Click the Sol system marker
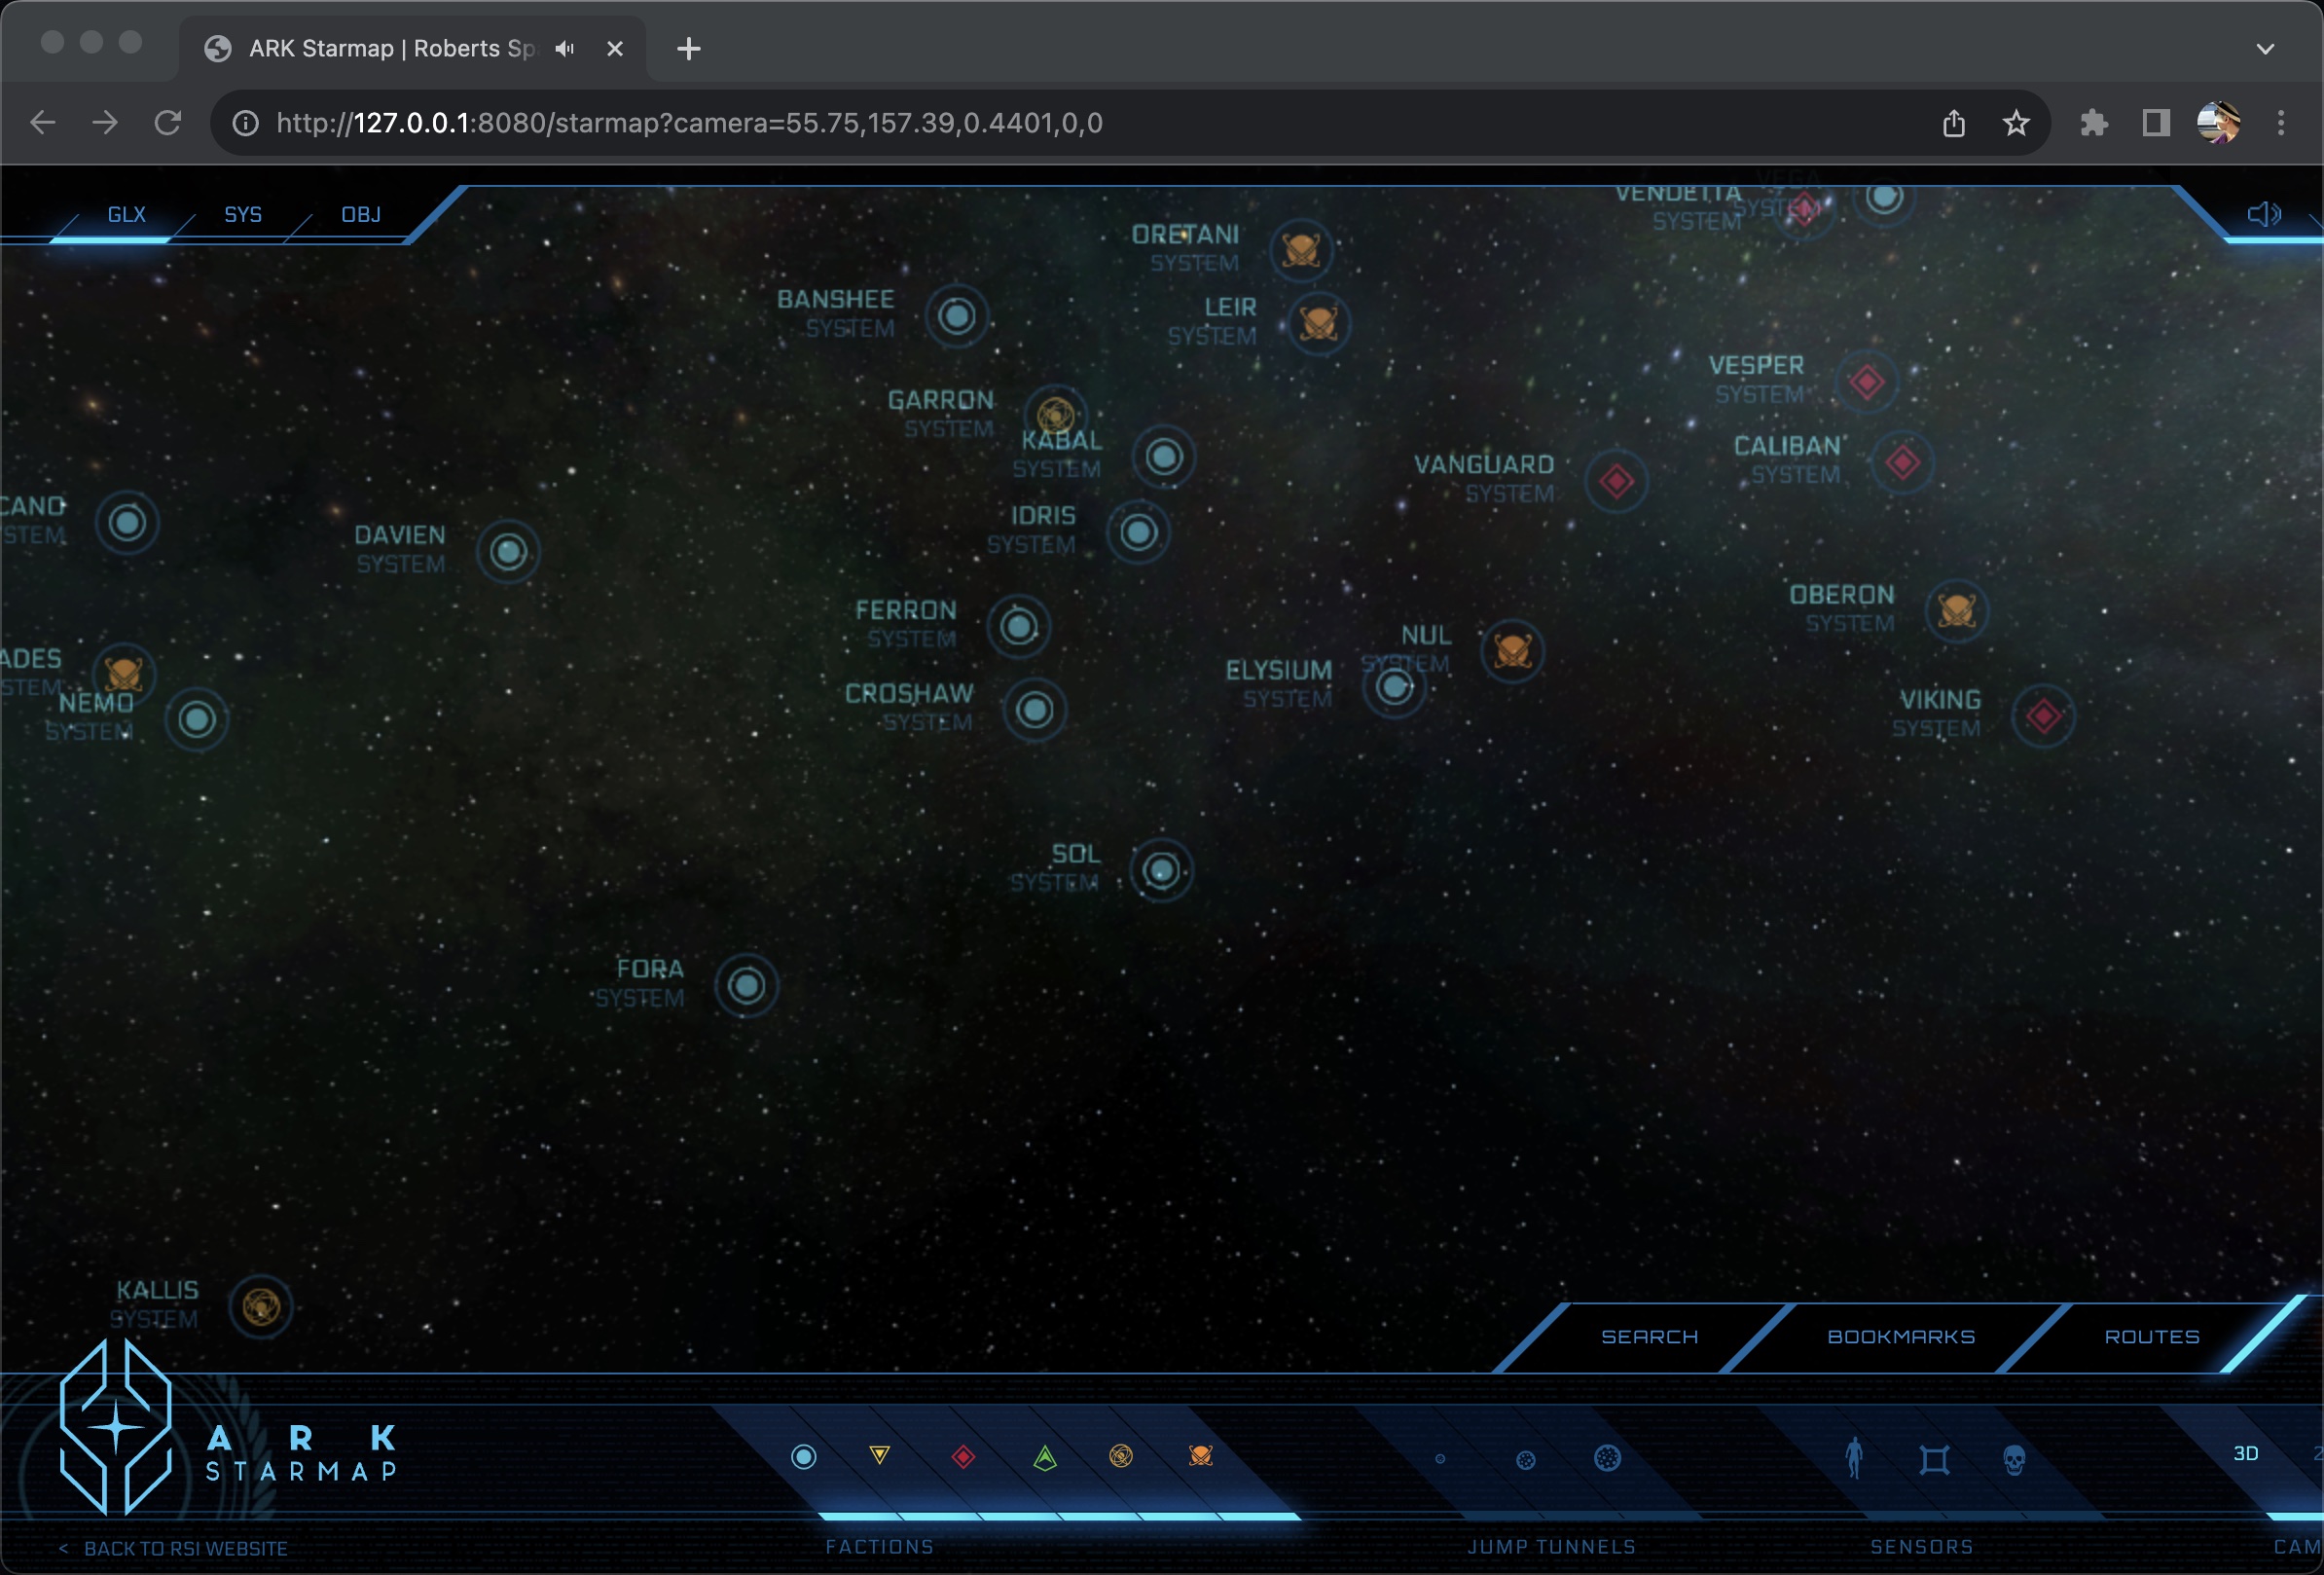Image resolution: width=2324 pixels, height=1575 pixels. pyautogui.click(x=1161, y=870)
